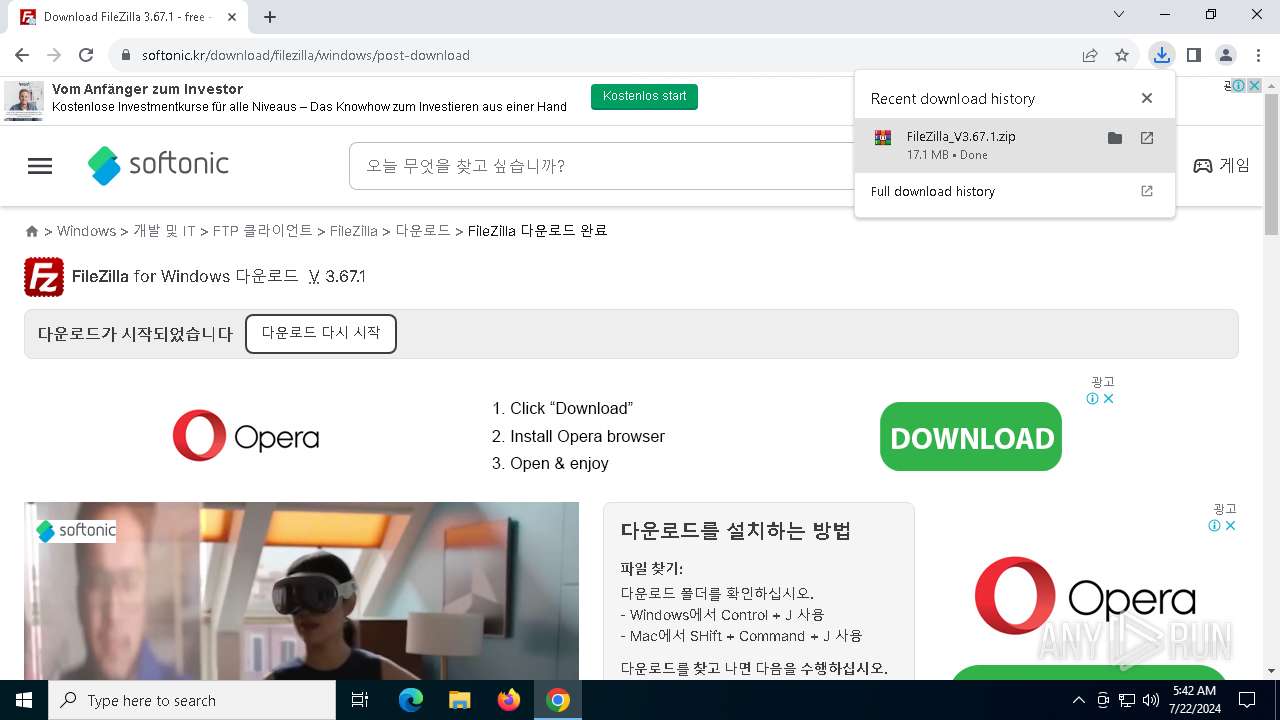Viewport: 1280px width, 720px height.
Task: Click the page scrollbar down arrow
Action: [x=1271, y=671]
